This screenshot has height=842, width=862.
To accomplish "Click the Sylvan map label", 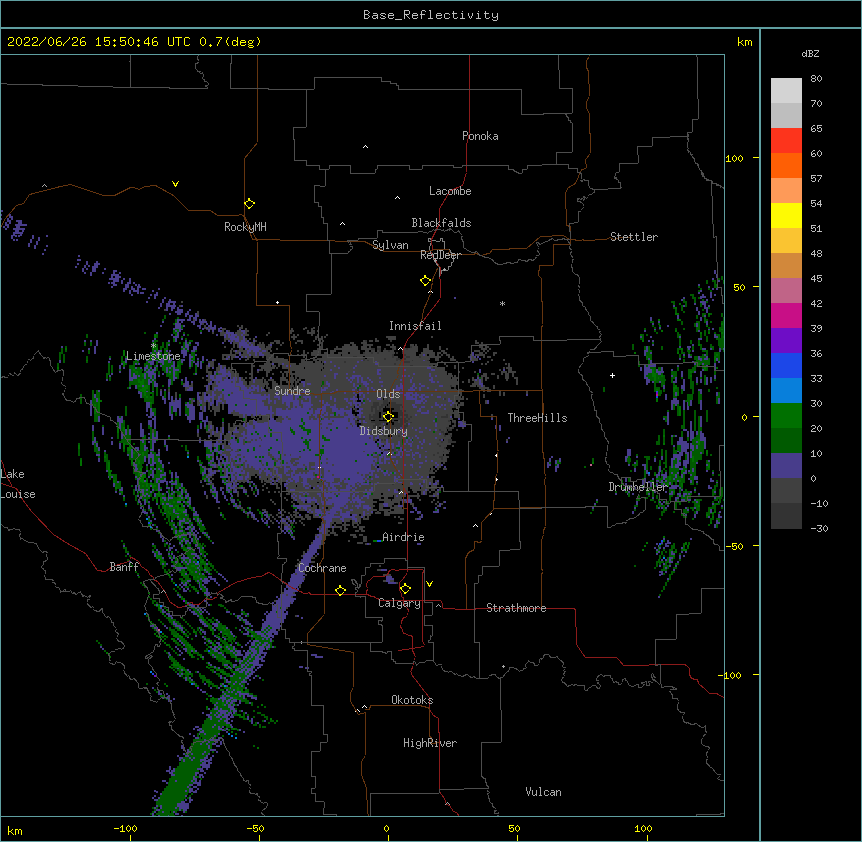I will tap(390, 245).
